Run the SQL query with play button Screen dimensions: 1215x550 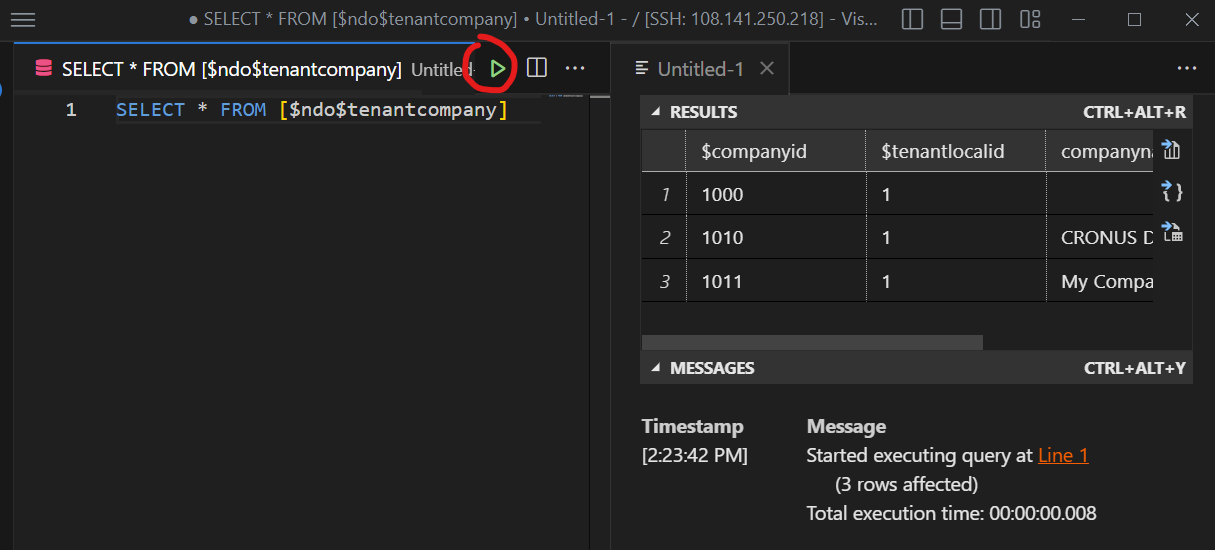[498, 68]
